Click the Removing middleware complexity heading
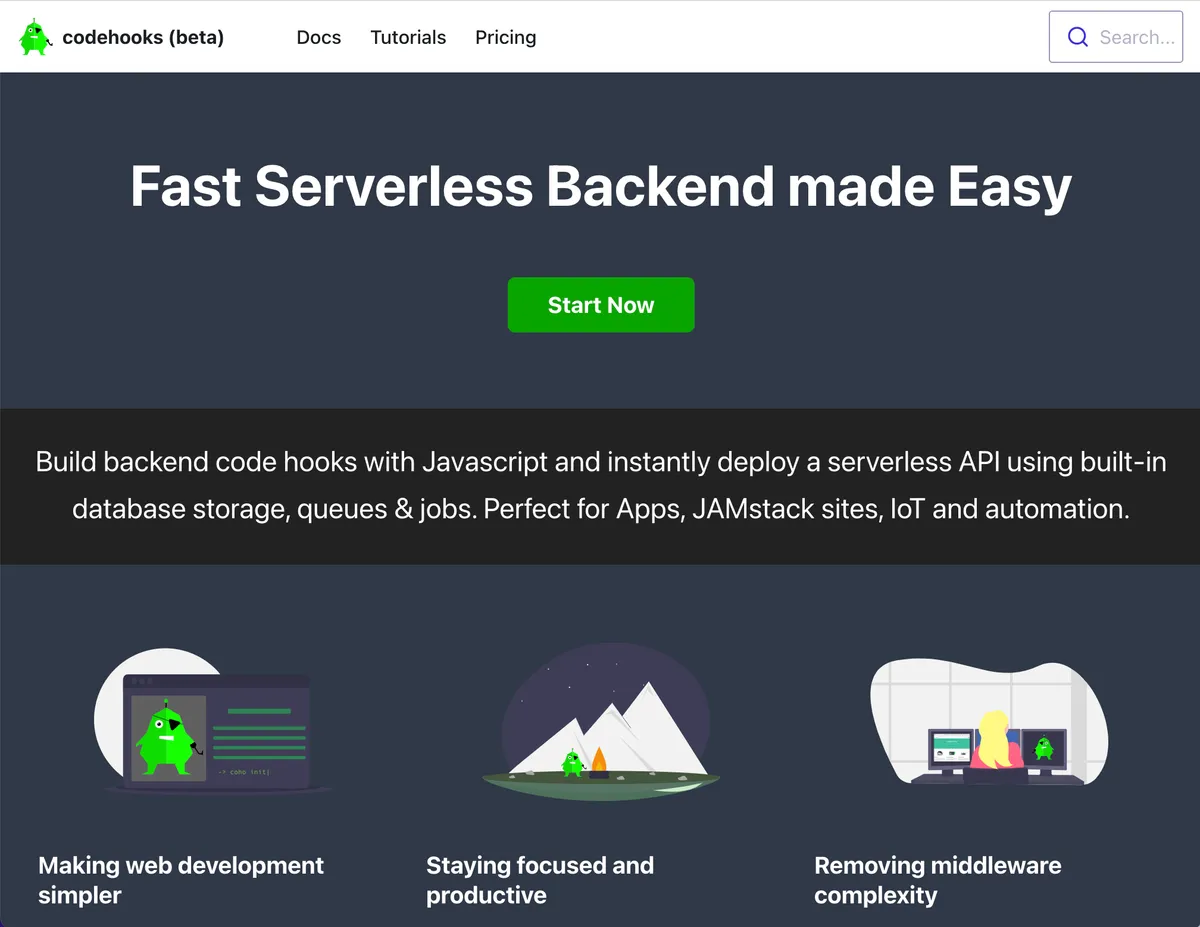 938,880
